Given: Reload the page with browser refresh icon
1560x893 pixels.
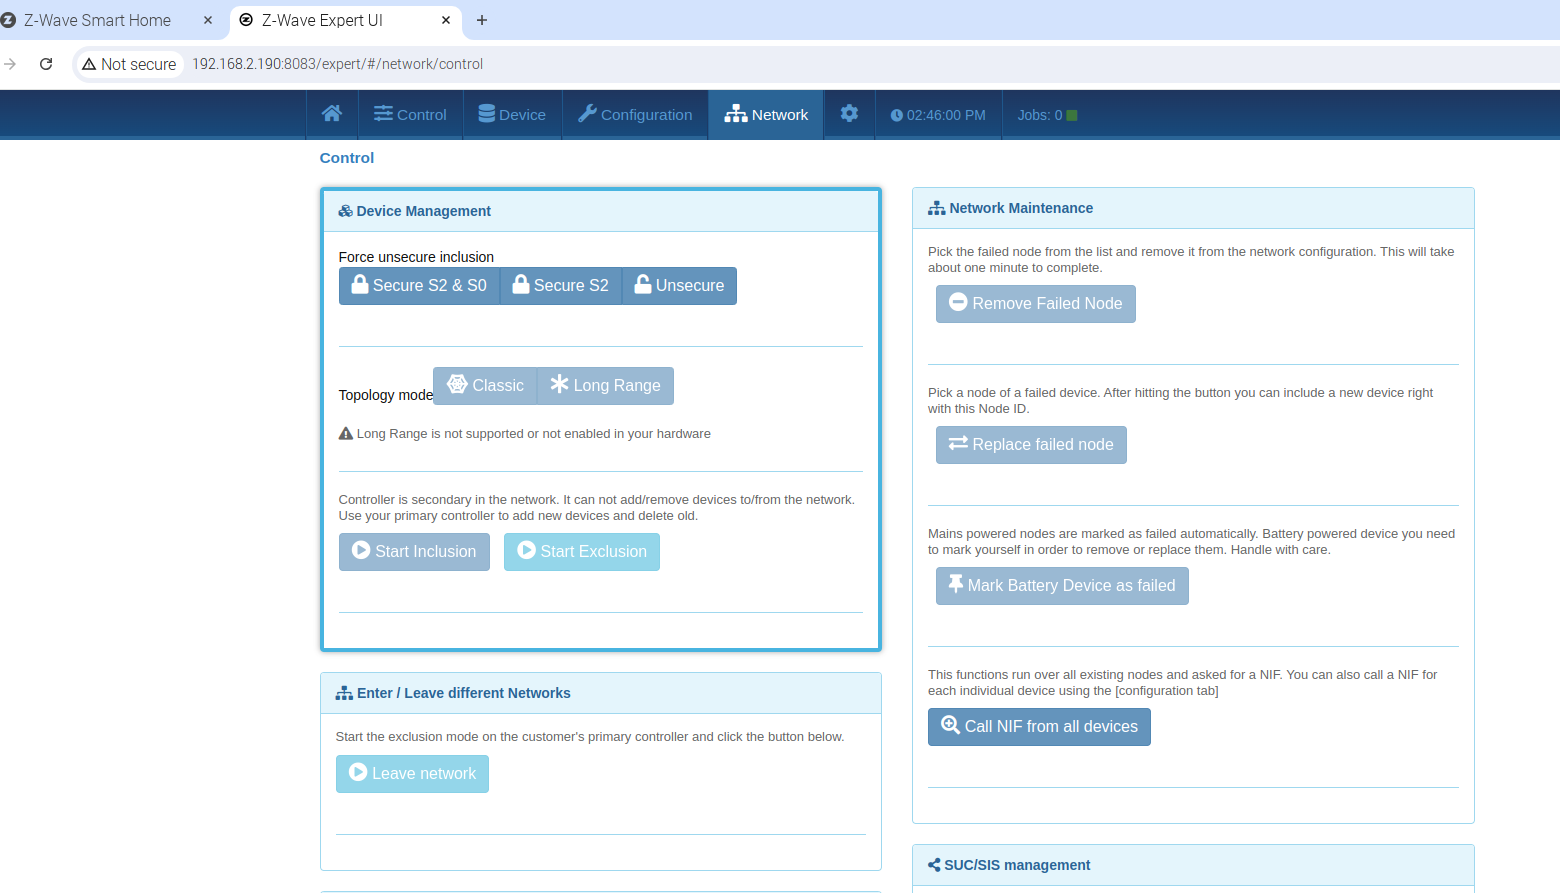Looking at the screenshot, I should (x=46, y=64).
